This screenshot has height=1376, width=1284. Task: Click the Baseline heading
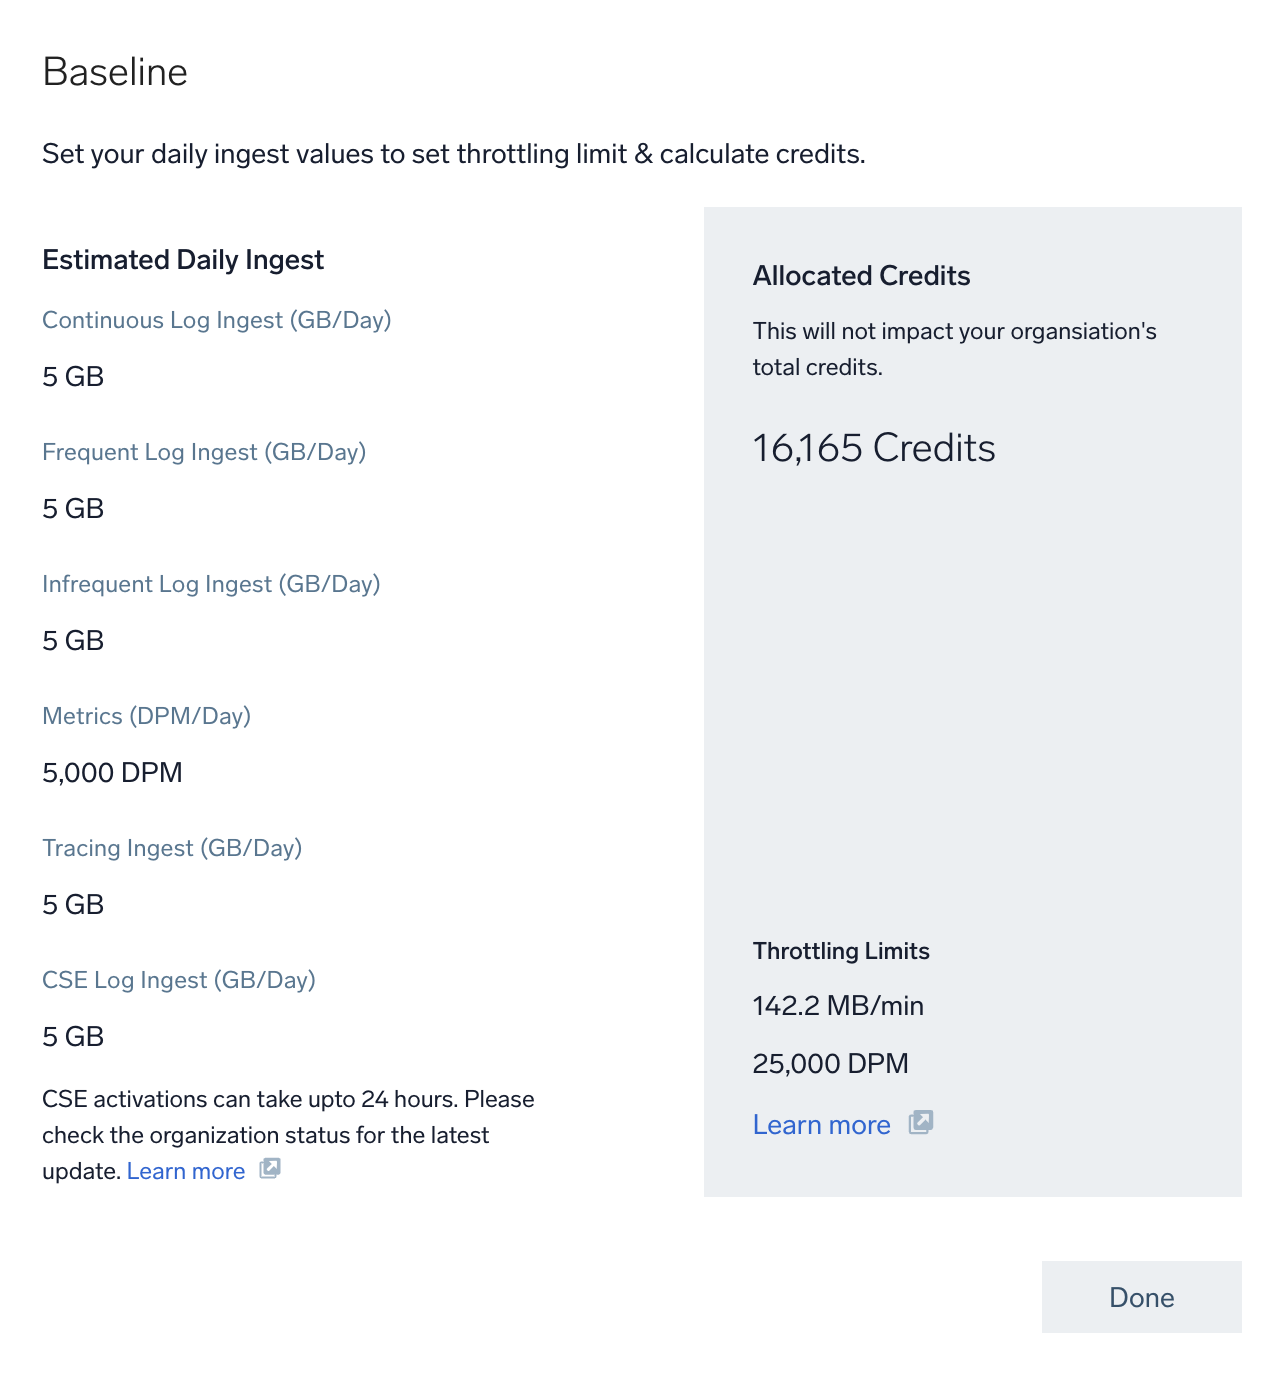pos(115,72)
